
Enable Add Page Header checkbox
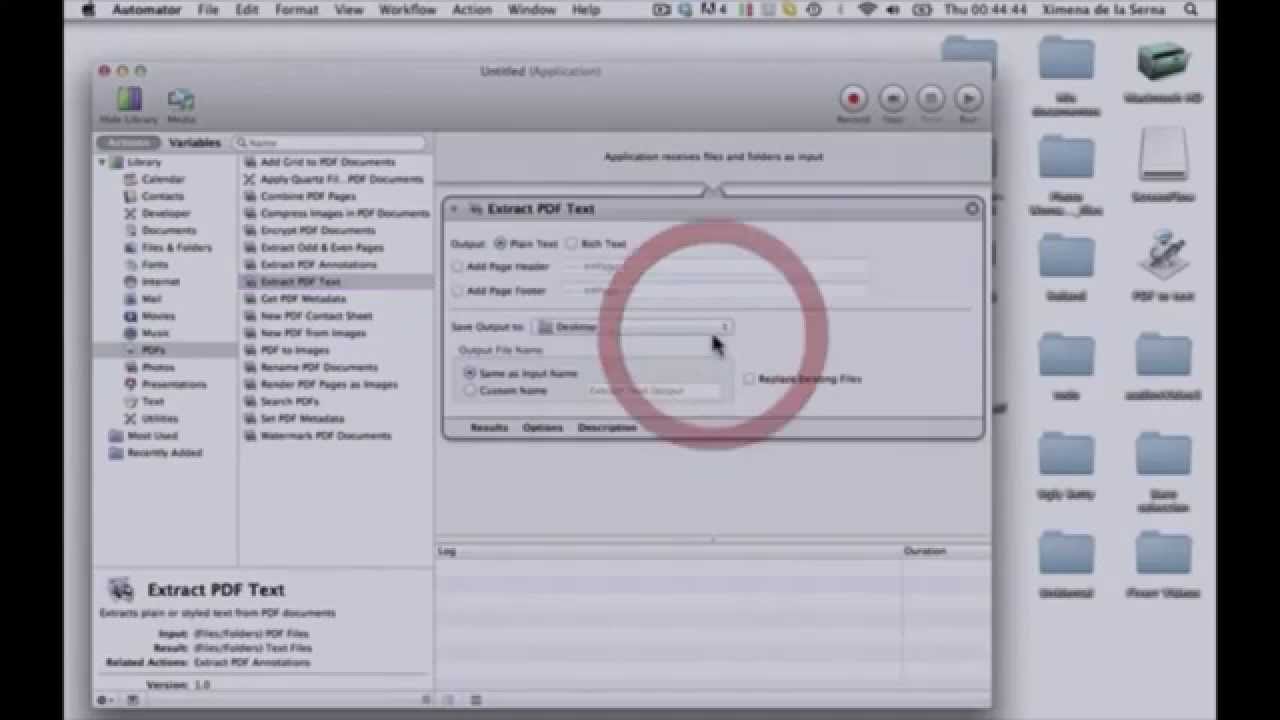(458, 267)
